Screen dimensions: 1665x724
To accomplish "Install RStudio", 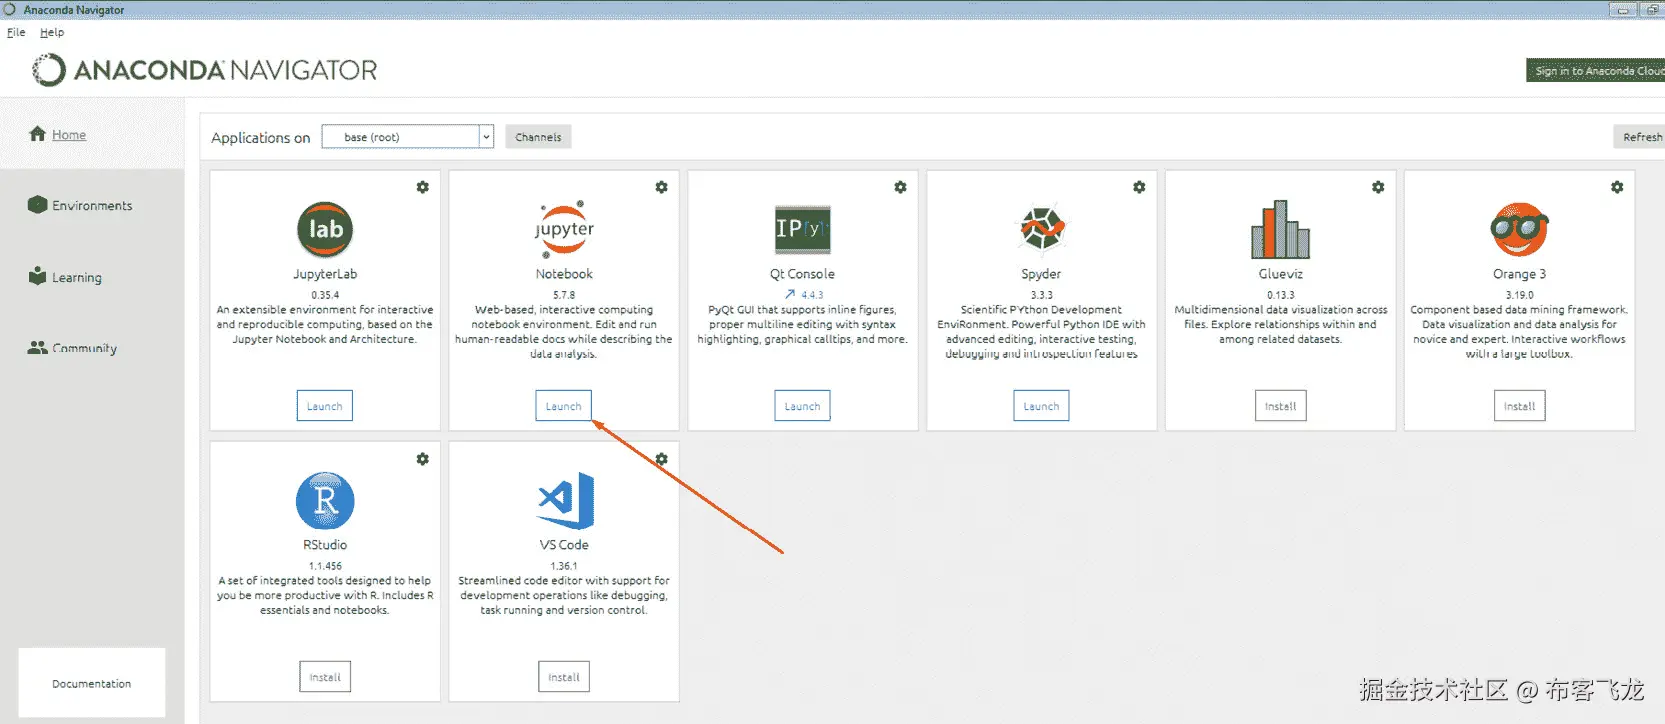I will [x=325, y=677].
